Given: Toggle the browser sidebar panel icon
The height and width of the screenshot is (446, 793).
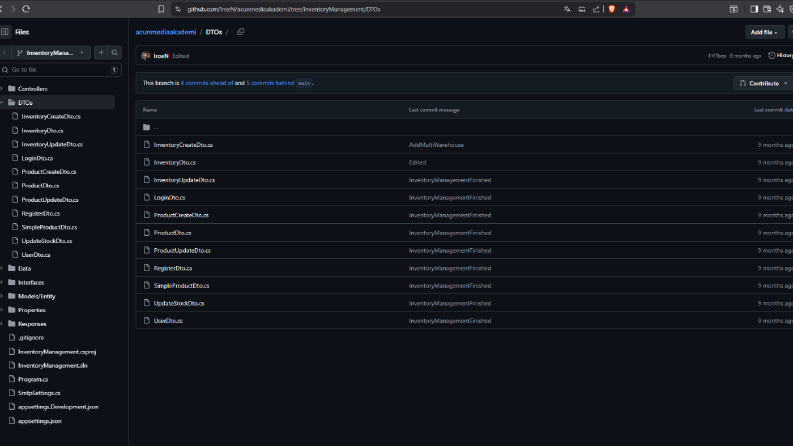Looking at the screenshot, I should pyautogui.click(x=754, y=9).
